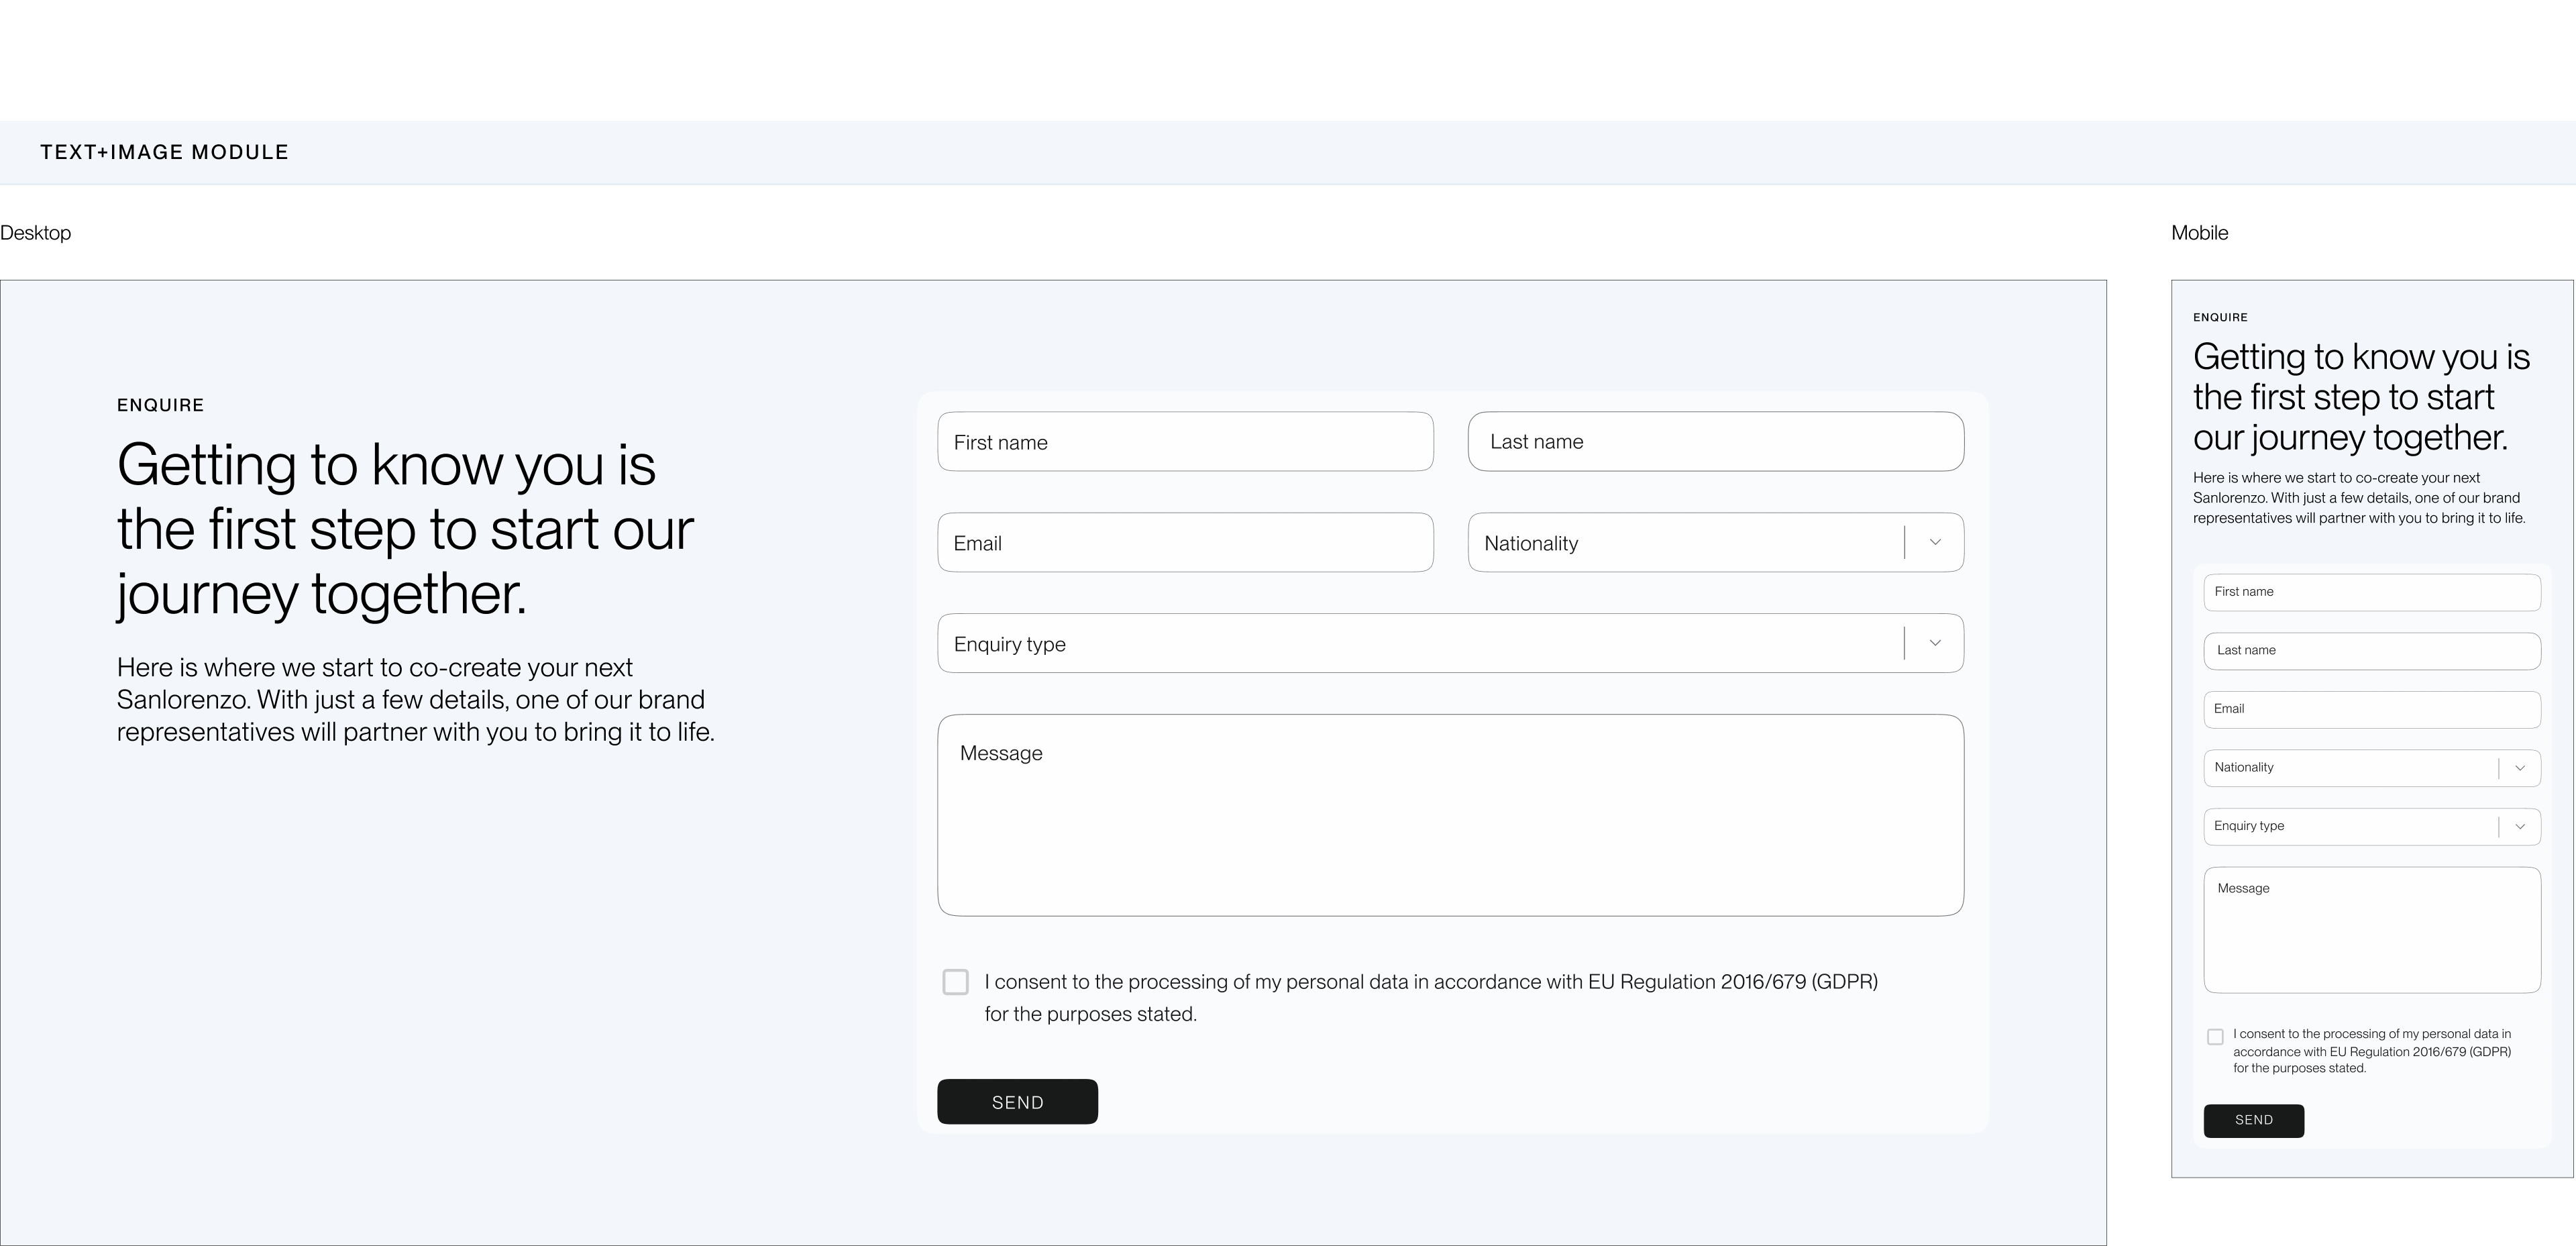Image resolution: width=2576 pixels, height=1246 pixels.
Task: Click the mobile consent text 'for the purposes stated.'
Action: [2299, 1068]
